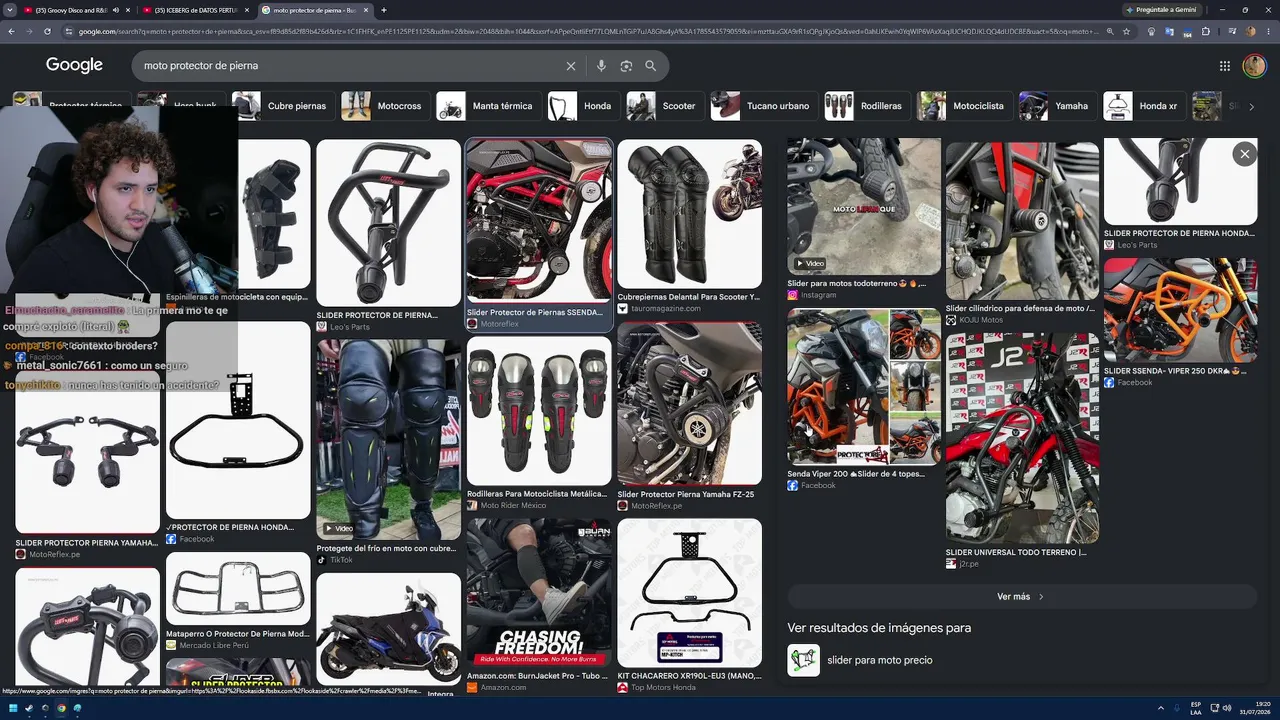Open SLIDER UNIVERSAL TODO TERRENO title
This screenshot has width=1280, height=720.
[1017, 552]
